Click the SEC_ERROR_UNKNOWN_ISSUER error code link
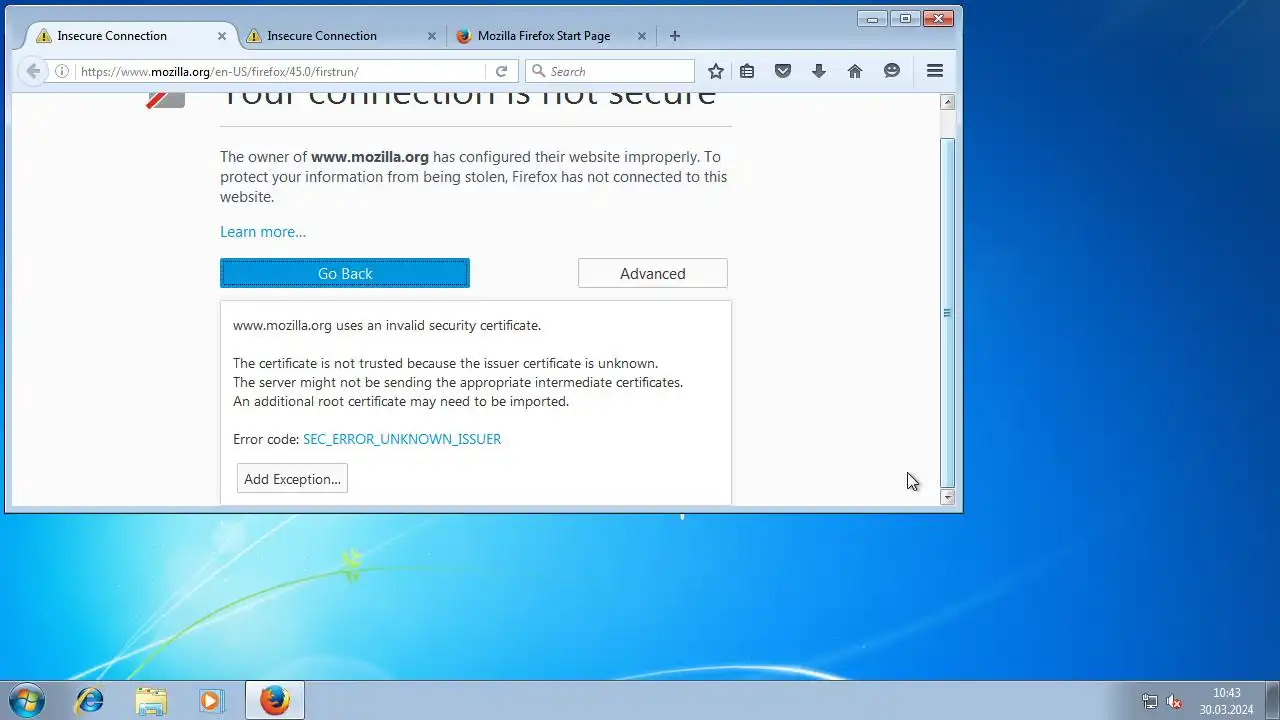The width and height of the screenshot is (1280, 720). click(402, 439)
